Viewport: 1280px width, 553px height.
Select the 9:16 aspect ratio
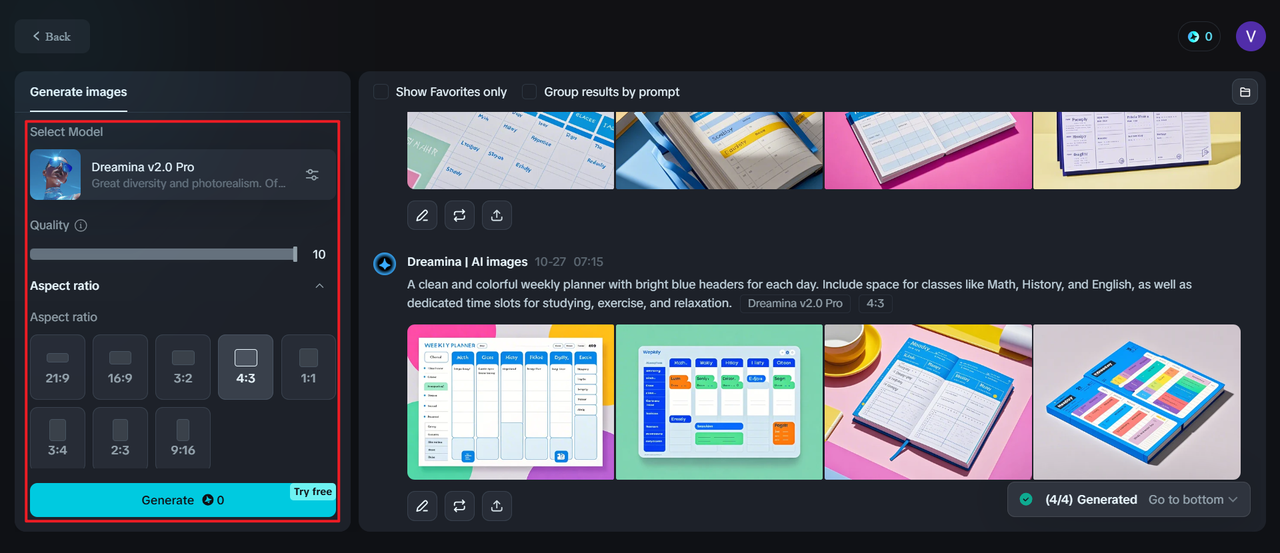click(183, 438)
